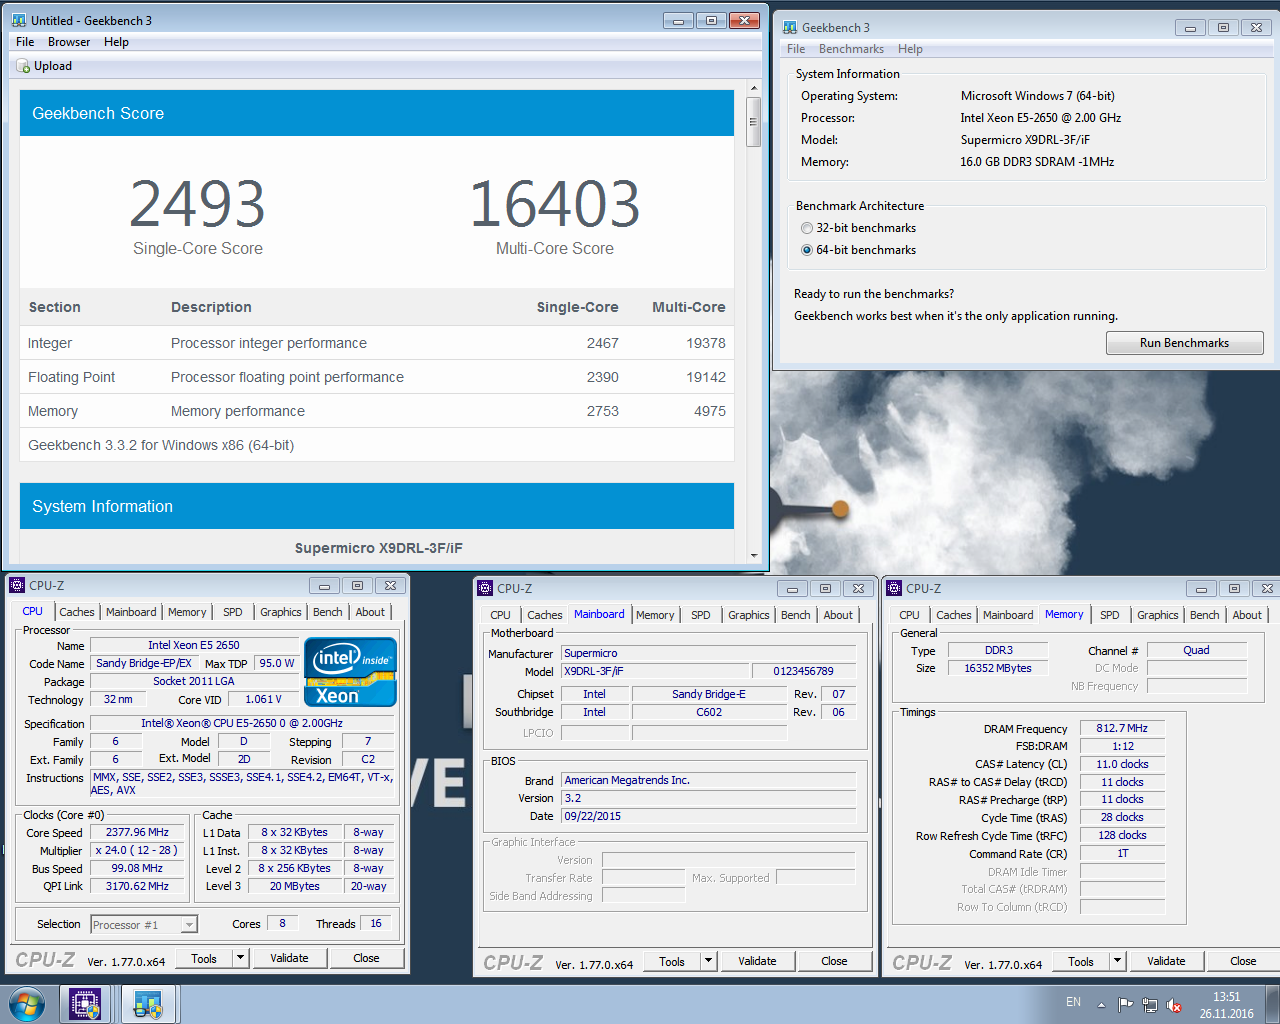The height and width of the screenshot is (1024, 1280).
Task: Click scroll up arrow in Geekbench results
Action: [754, 89]
